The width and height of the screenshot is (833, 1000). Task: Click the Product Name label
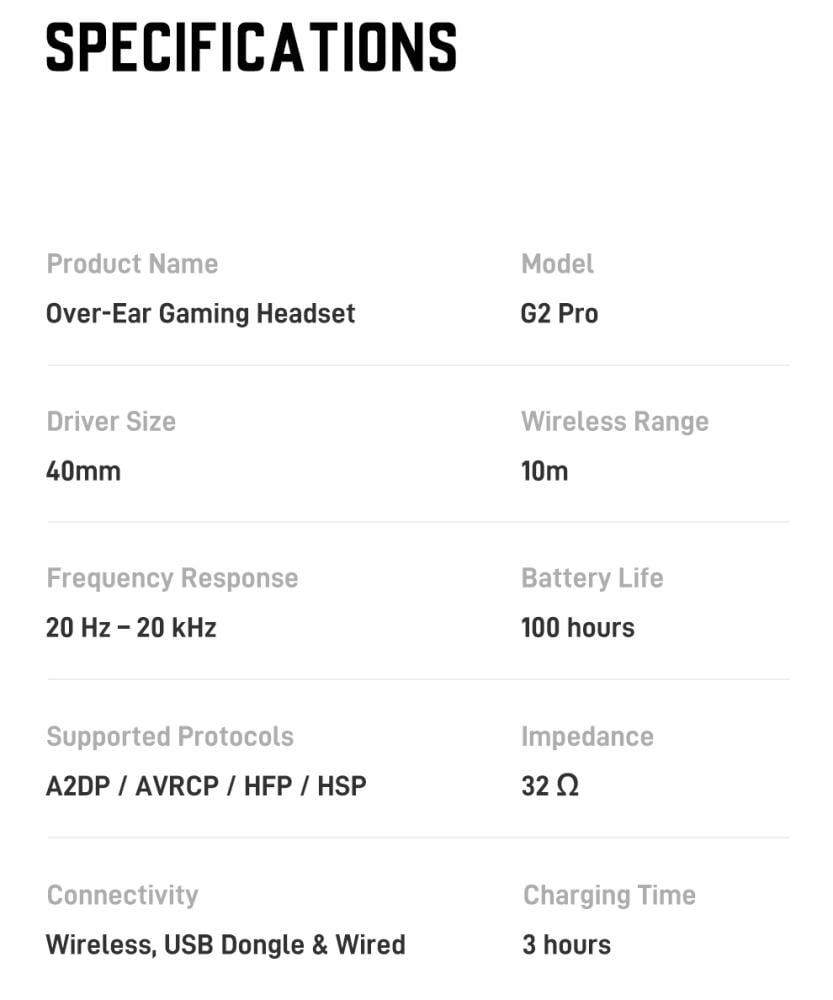click(x=132, y=264)
